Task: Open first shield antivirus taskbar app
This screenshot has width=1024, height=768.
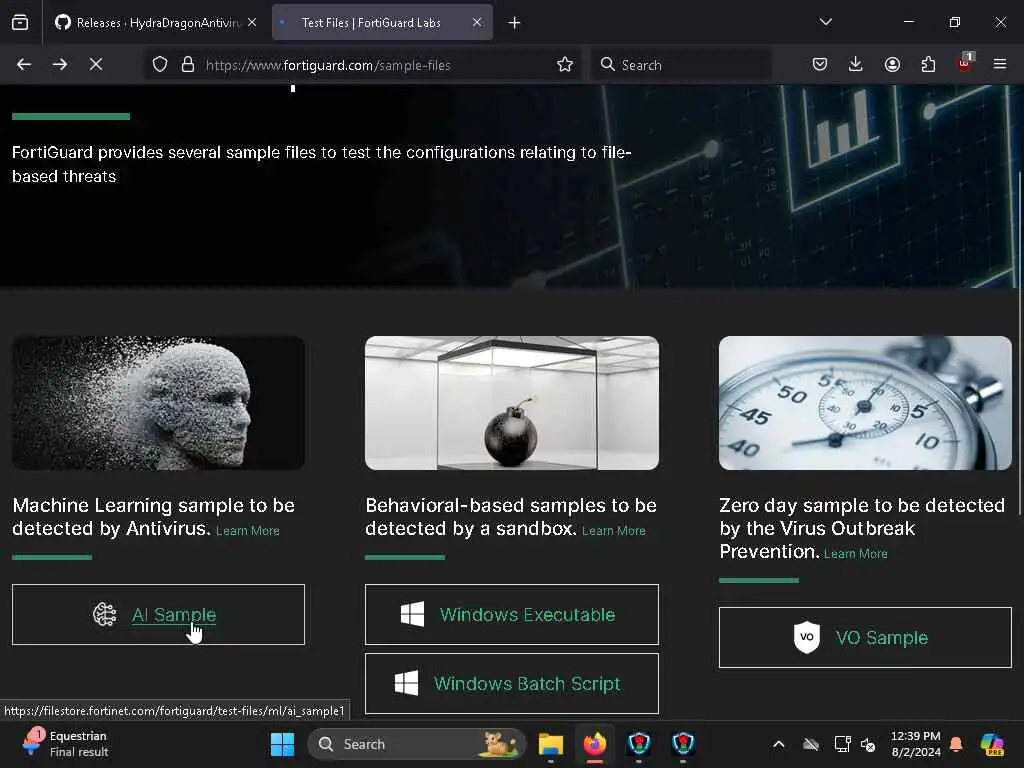Action: pos(639,744)
